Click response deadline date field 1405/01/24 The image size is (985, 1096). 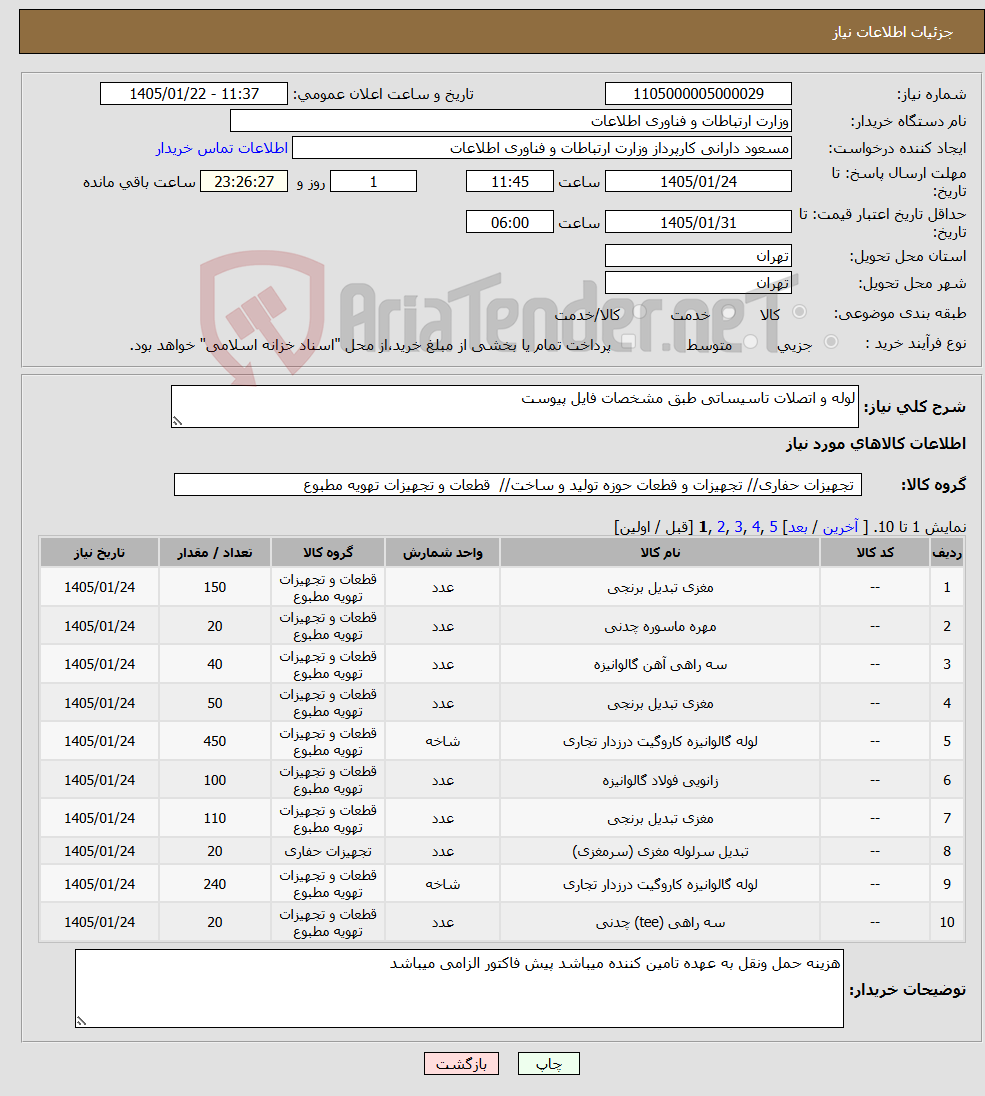tap(698, 182)
